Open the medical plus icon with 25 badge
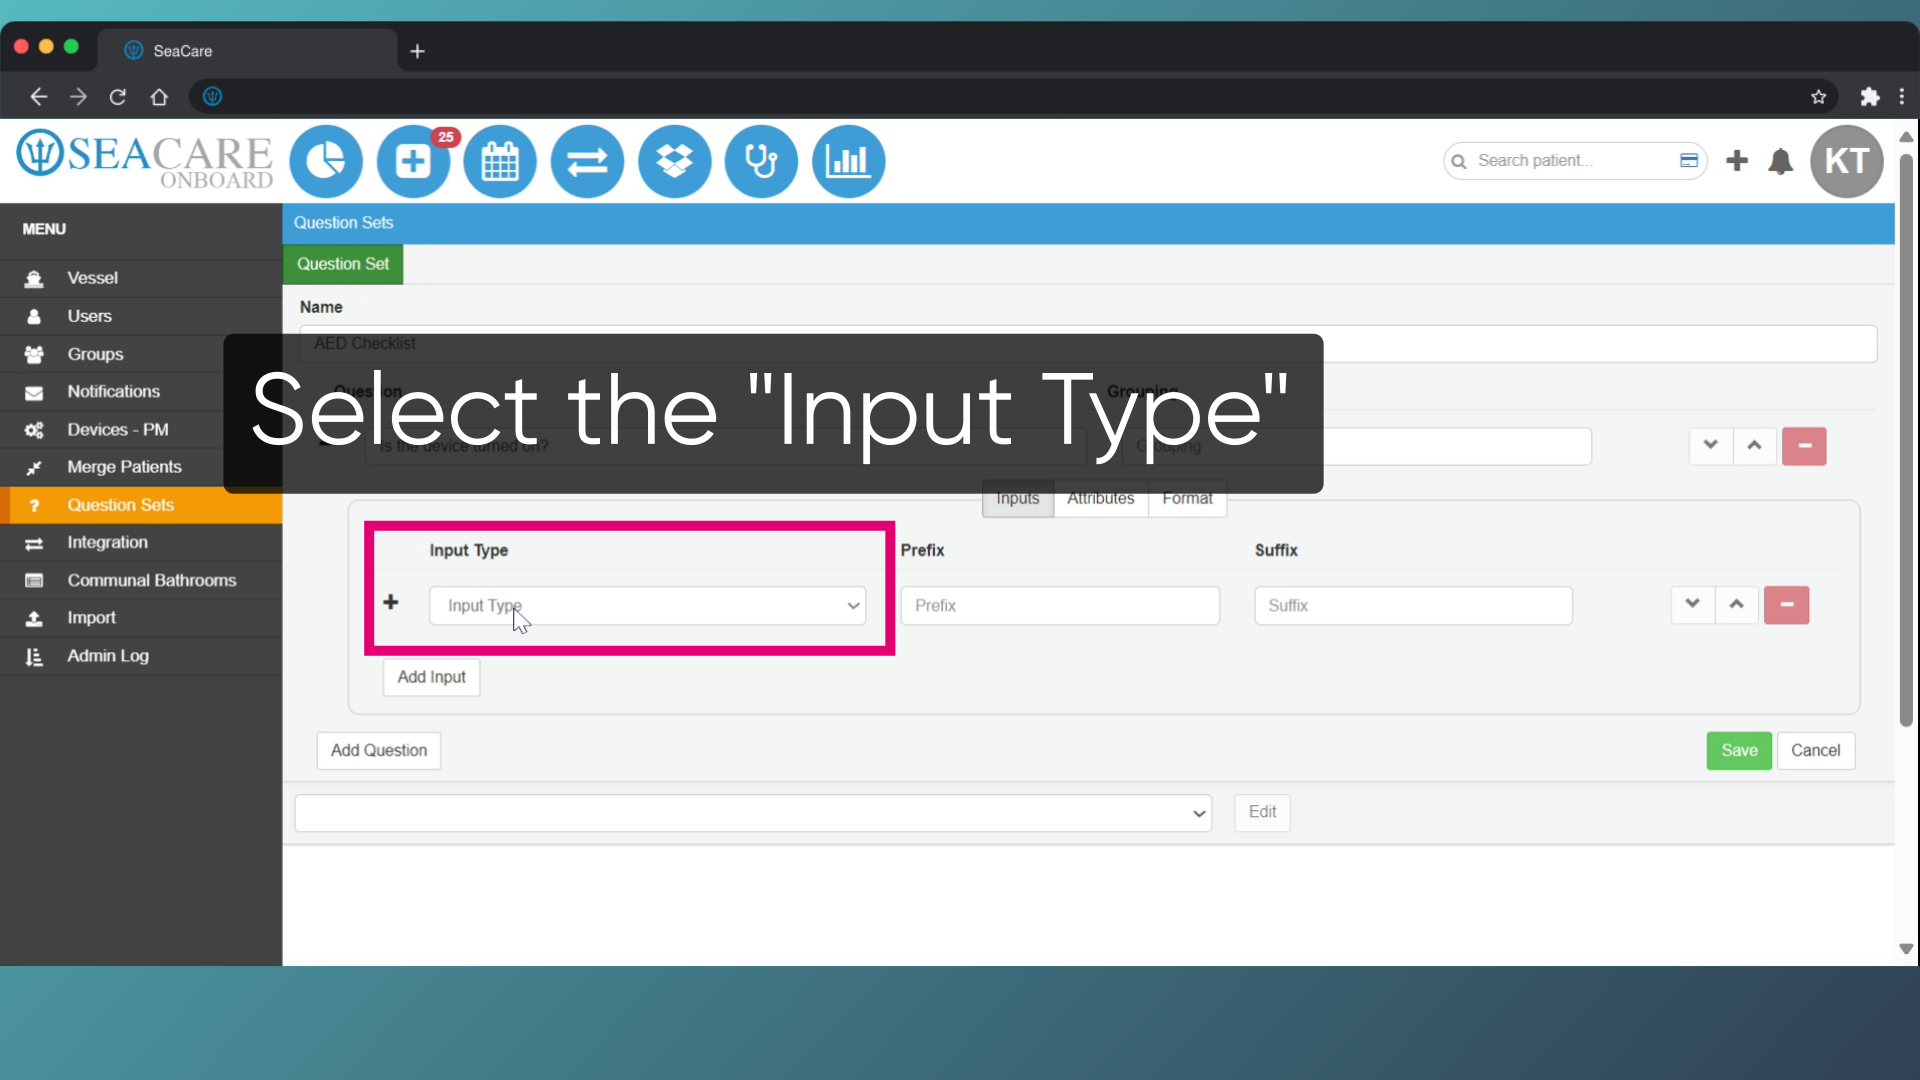 click(x=413, y=161)
